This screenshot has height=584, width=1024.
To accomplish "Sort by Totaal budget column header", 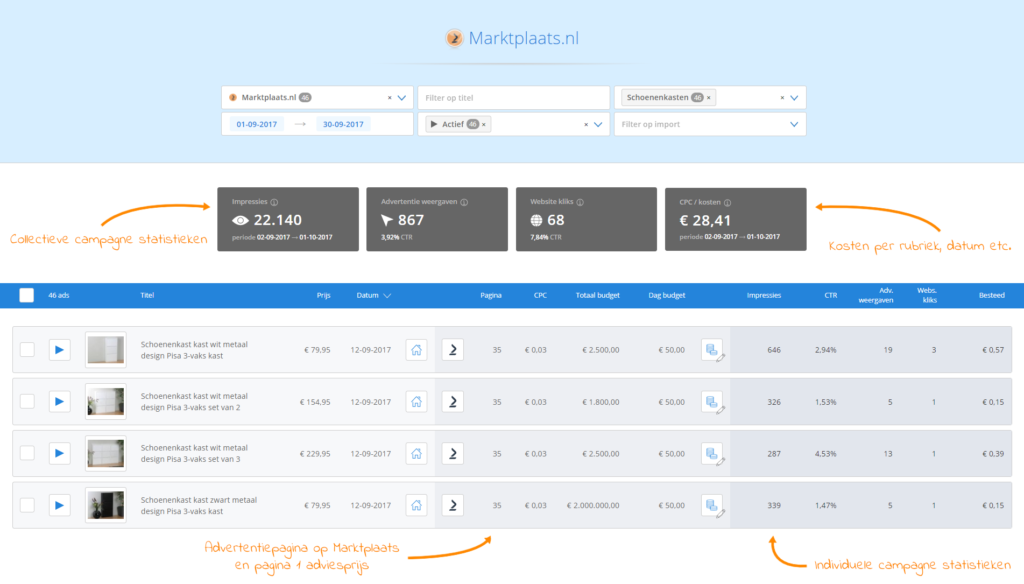I will coord(598,295).
